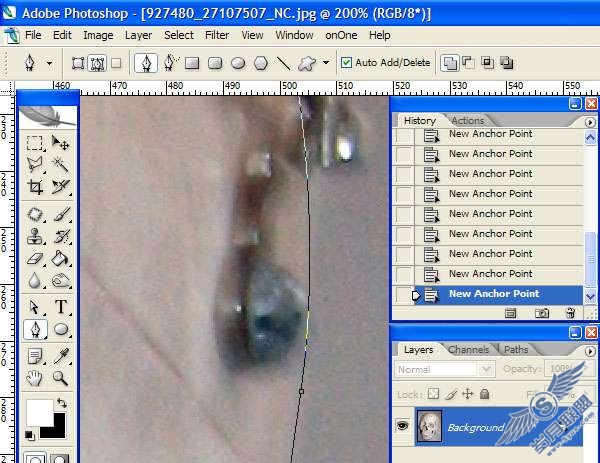This screenshot has height=463, width=600.
Task: Open Pen tool preset picker arrow
Action: pos(49,64)
